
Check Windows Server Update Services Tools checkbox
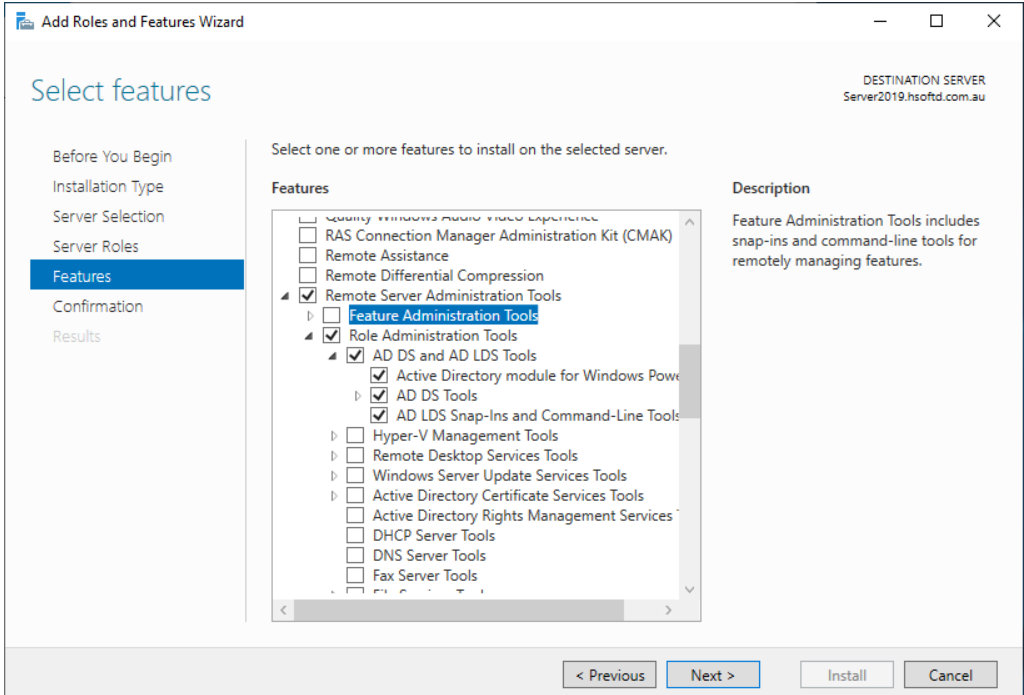coord(355,476)
